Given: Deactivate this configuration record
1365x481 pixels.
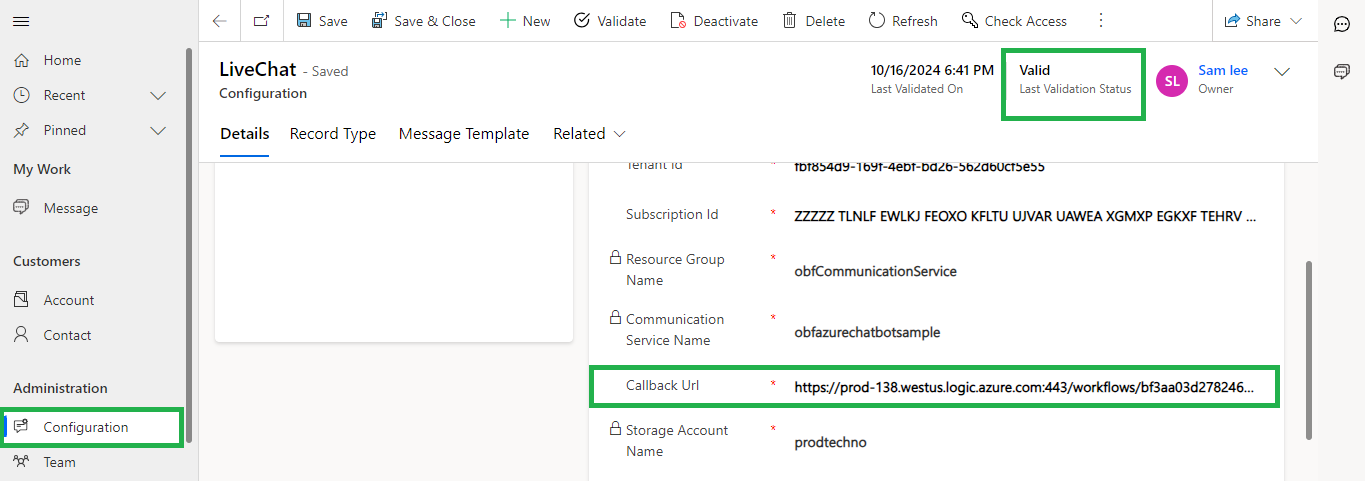Looking at the screenshot, I should 714,21.
